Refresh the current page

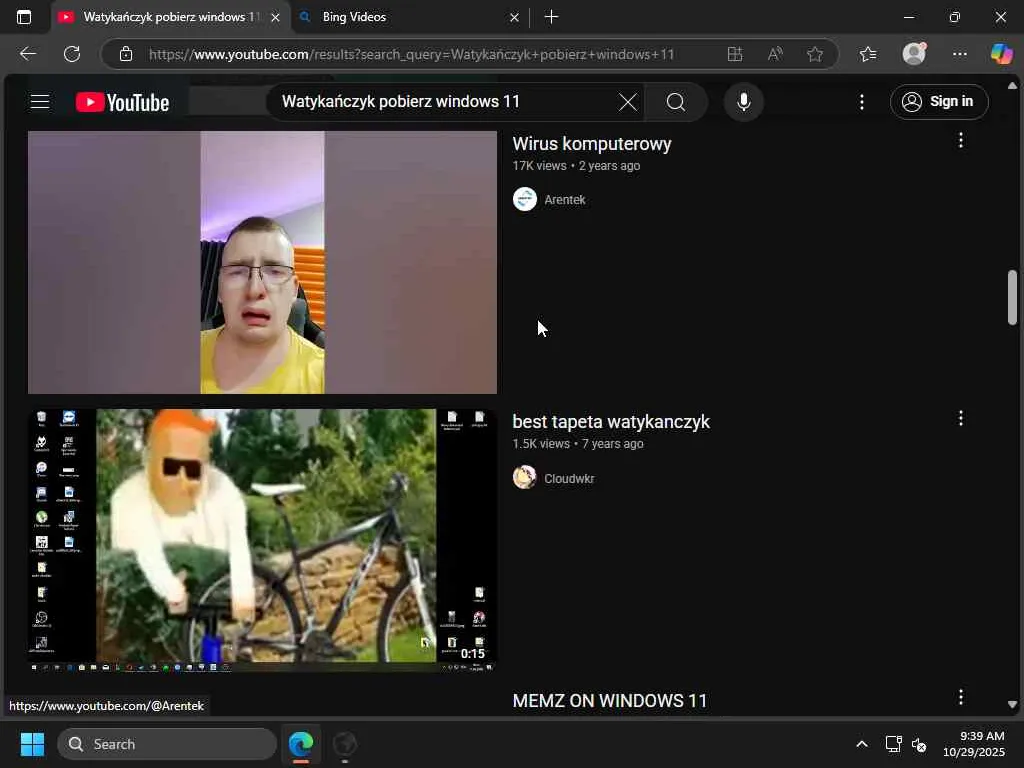click(72, 54)
